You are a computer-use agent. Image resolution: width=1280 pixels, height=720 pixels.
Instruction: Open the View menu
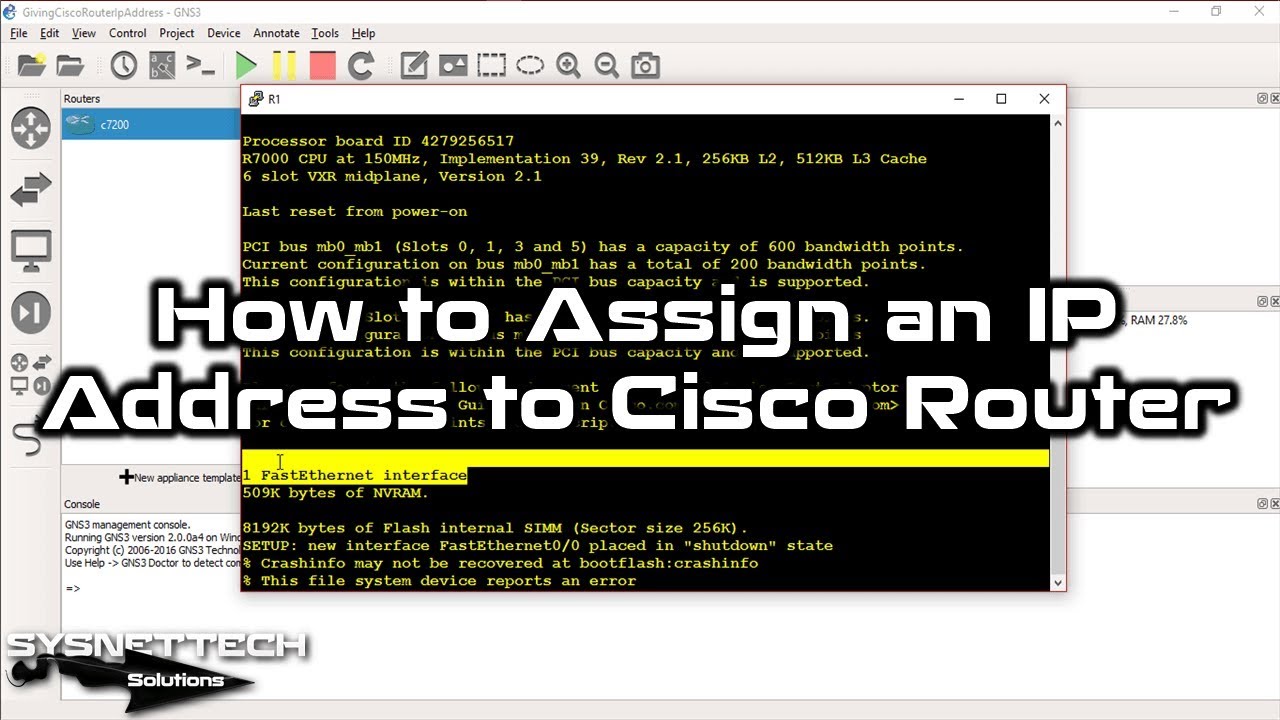(x=84, y=33)
